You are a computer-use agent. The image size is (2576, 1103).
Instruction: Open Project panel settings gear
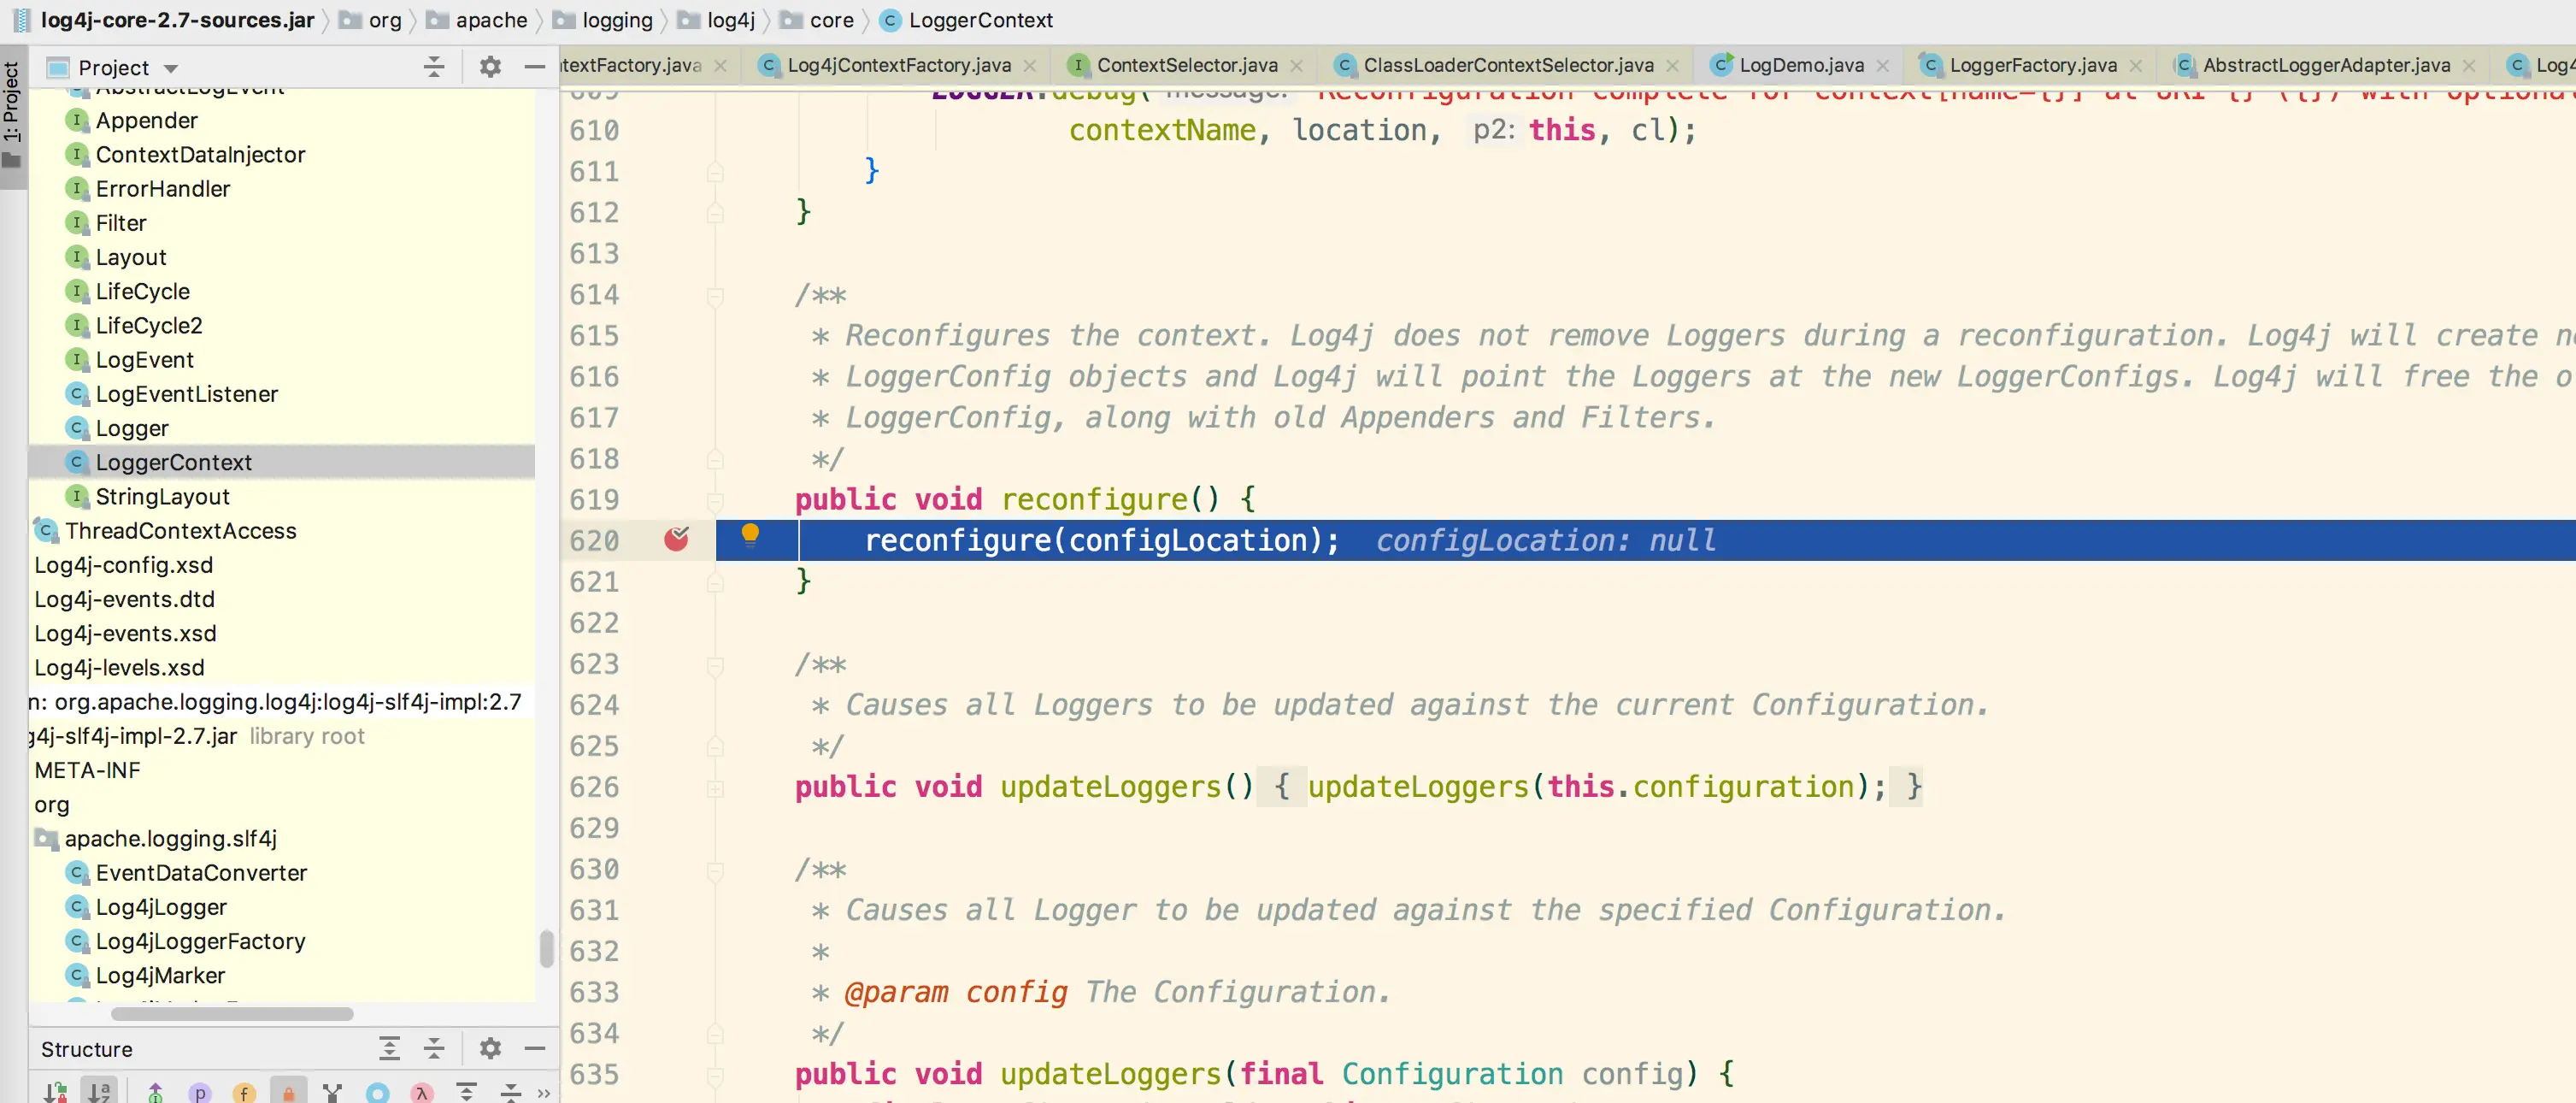[490, 67]
